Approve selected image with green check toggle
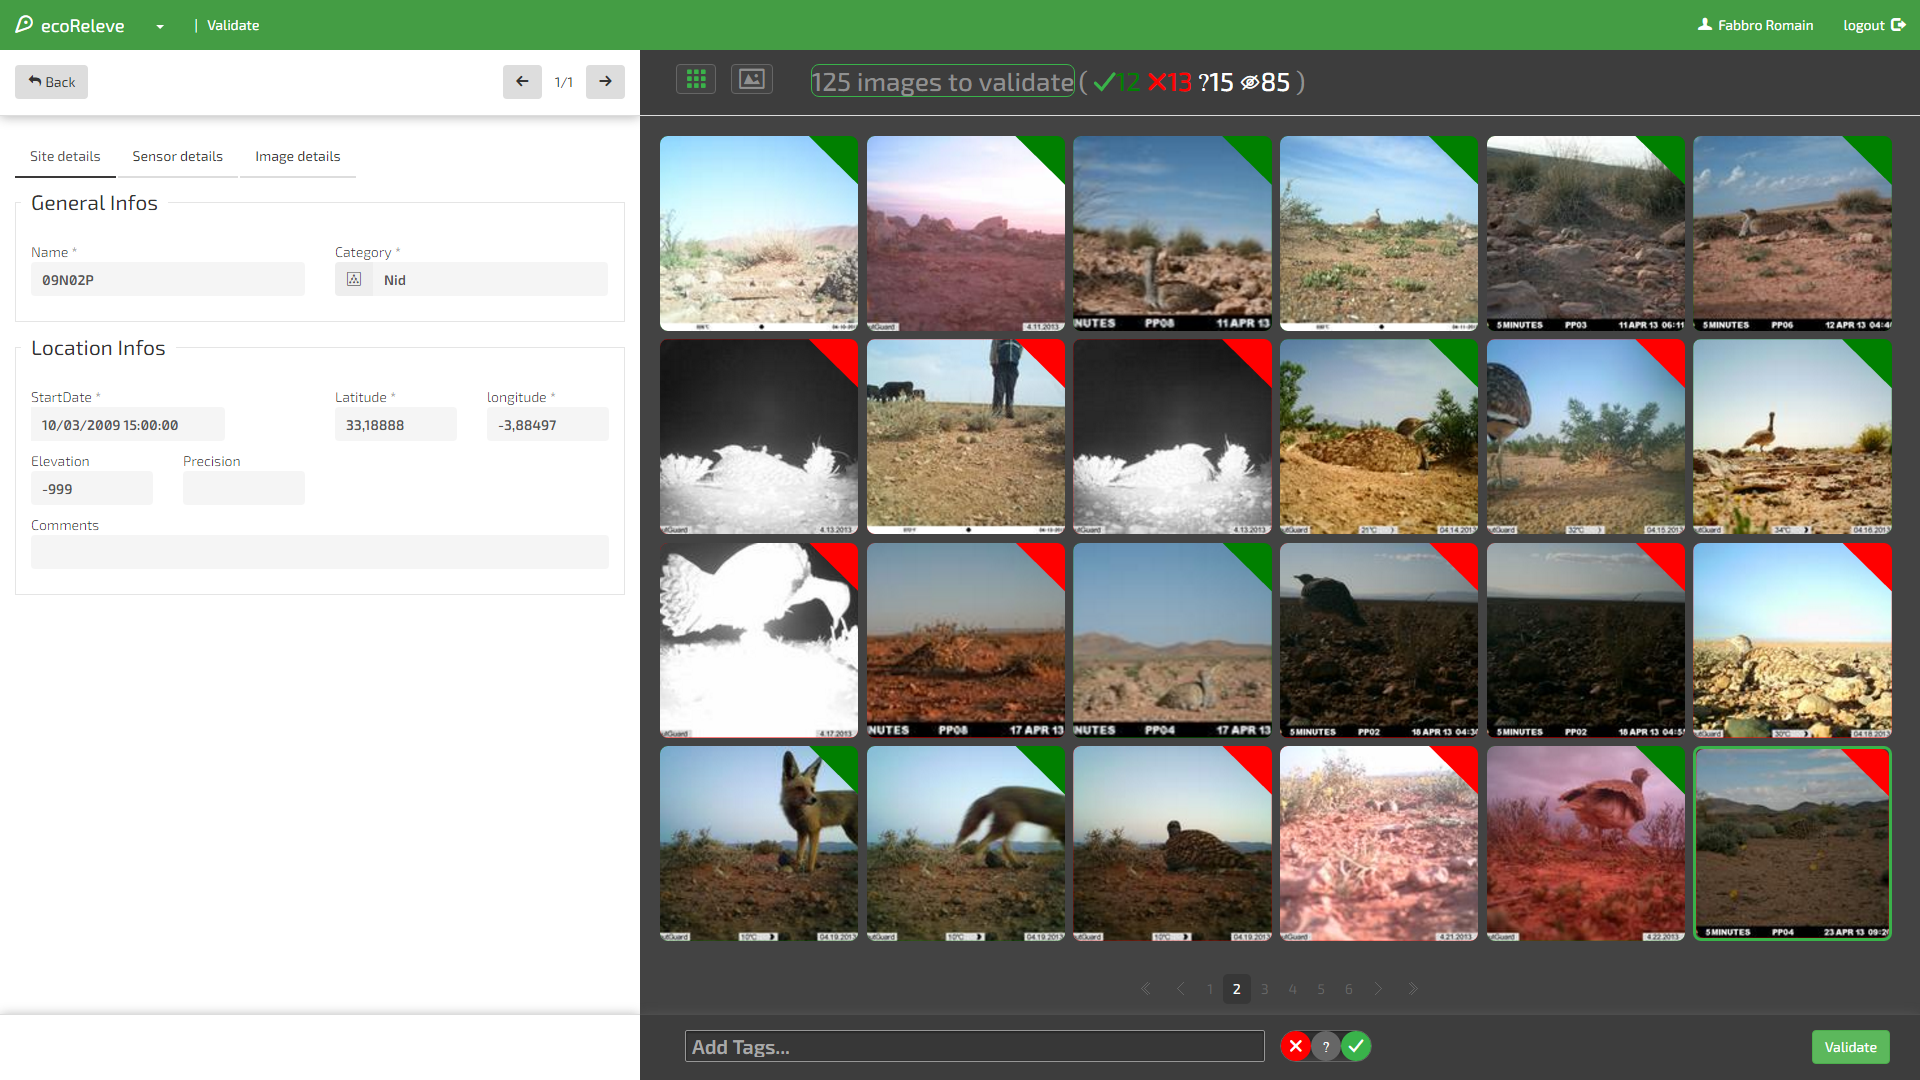The width and height of the screenshot is (1920, 1080). coord(1356,1046)
